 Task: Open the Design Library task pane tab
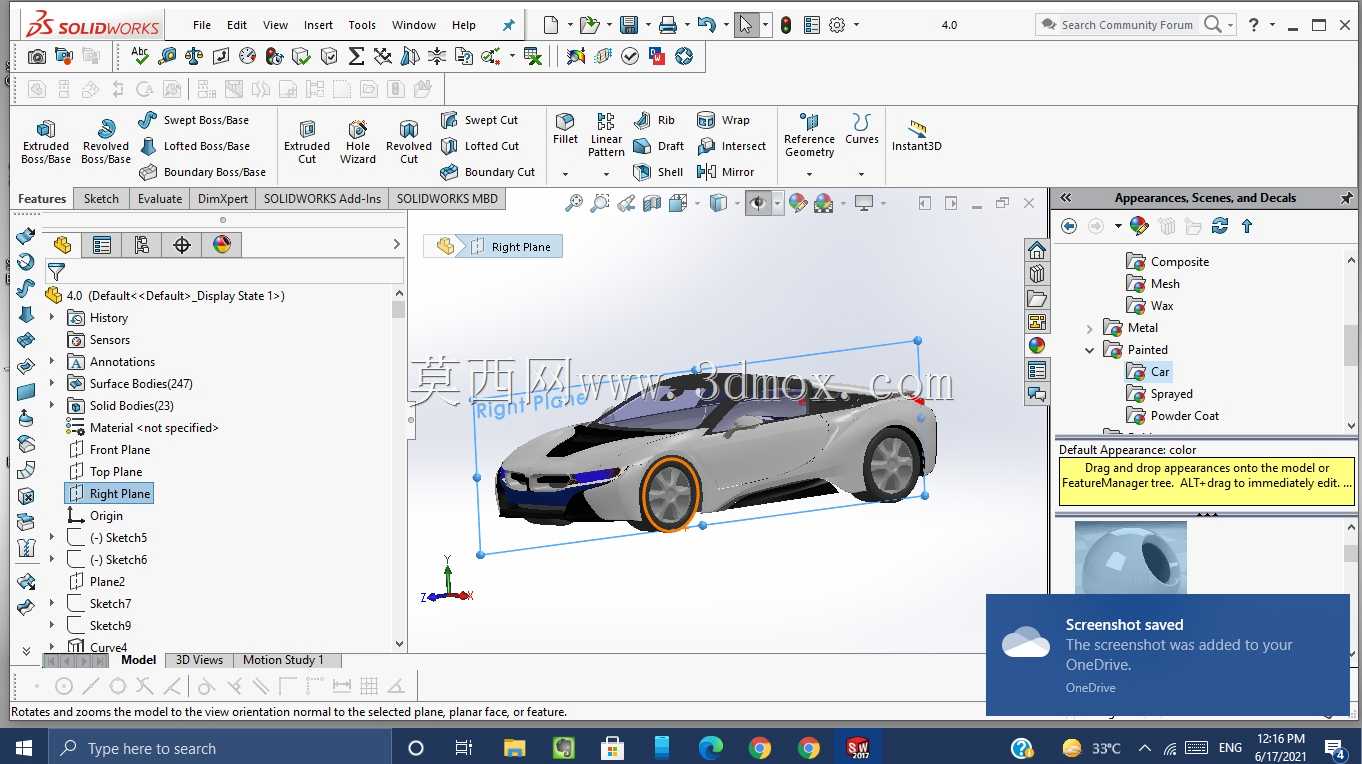coord(1037,274)
